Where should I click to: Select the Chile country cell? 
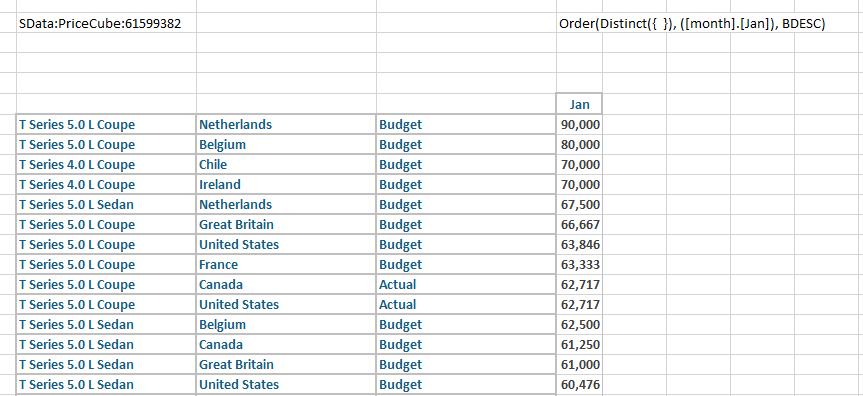click(286, 165)
